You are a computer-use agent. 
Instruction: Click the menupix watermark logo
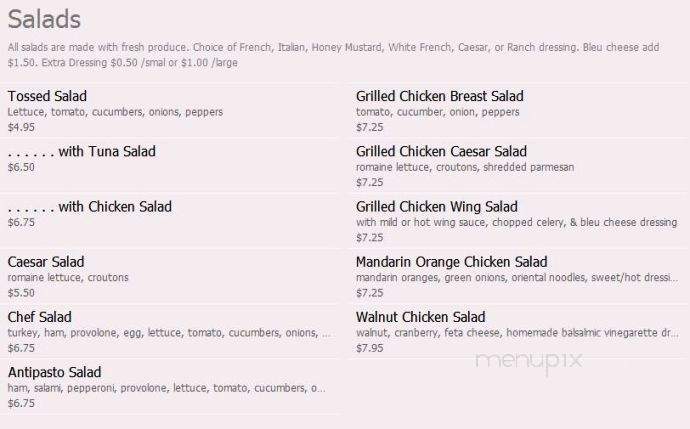(x=529, y=361)
